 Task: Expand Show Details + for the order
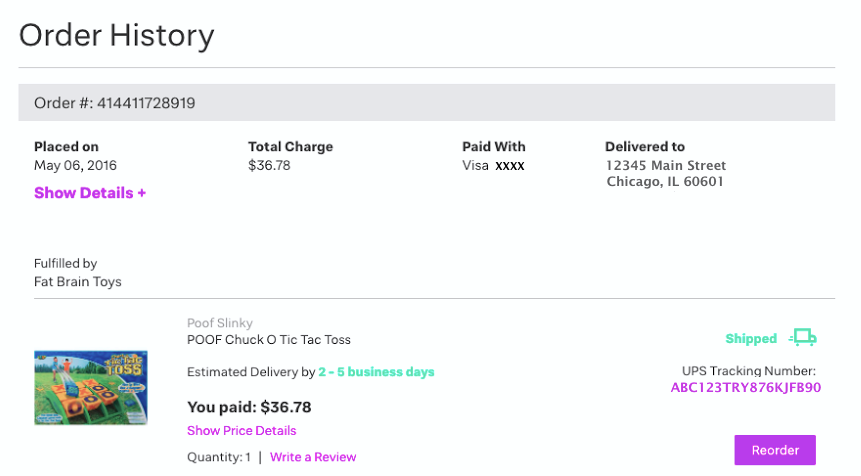click(x=90, y=193)
